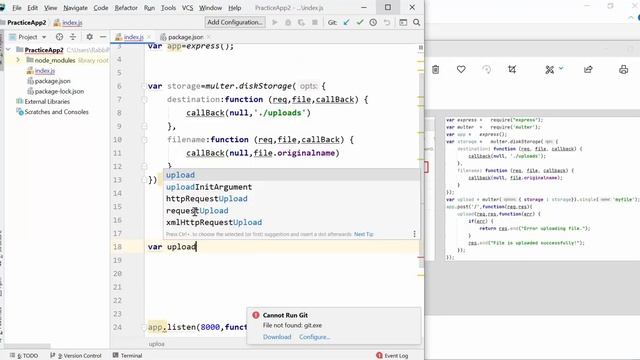The height and width of the screenshot is (360, 640).
Task: Fold the destination function at line 7
Action: pos(144,100)
